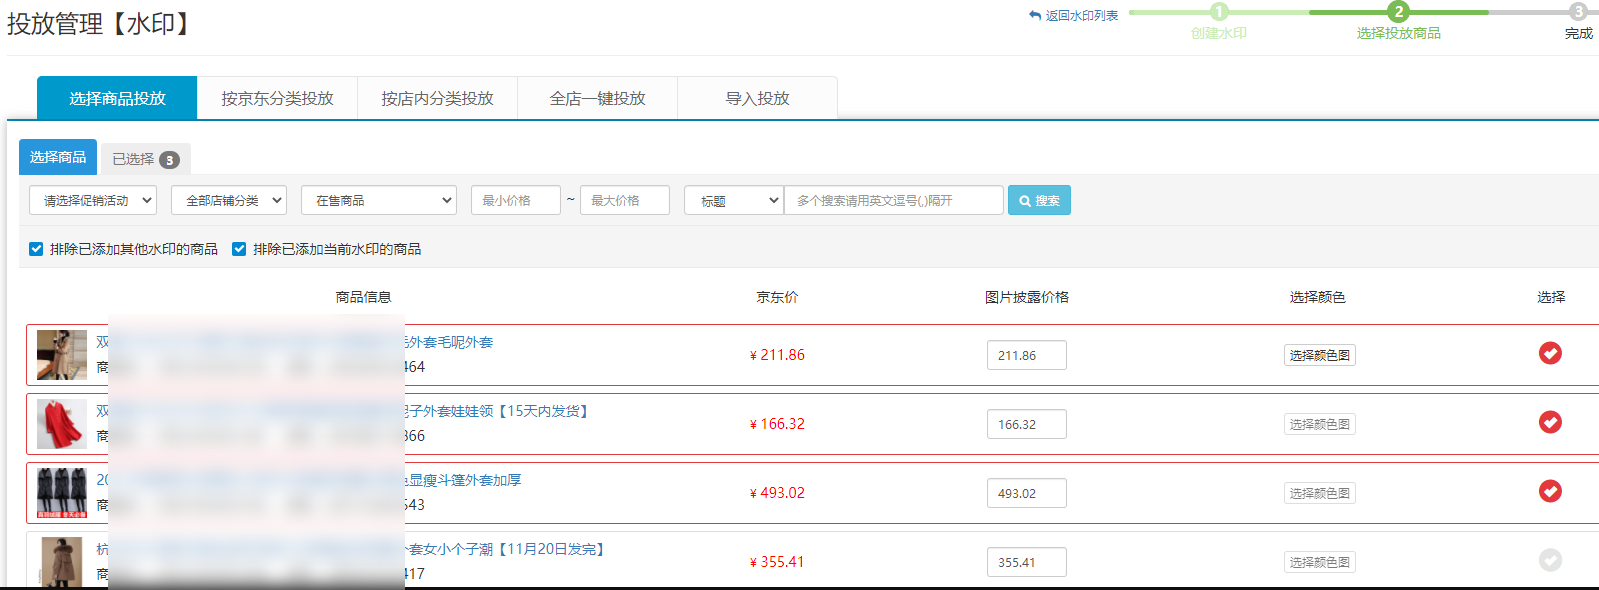The width and height of the screenshot is (1599, 590).
Task: Click the 搜索 search button with magnifier
Action: tap(1039, 200)
